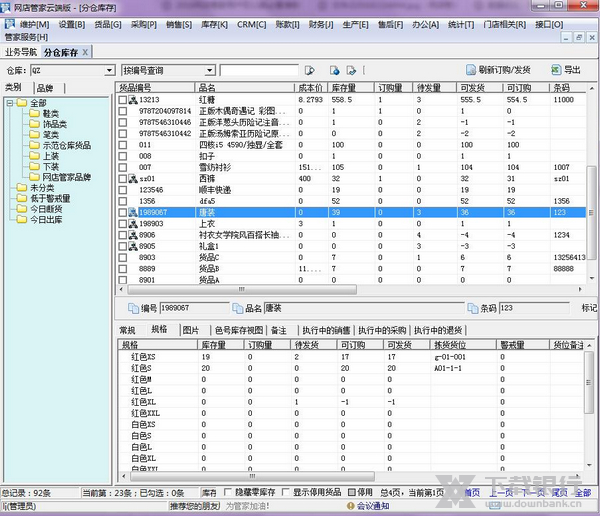The height and width of the screenshot is (516, 600).
Task: Open the 库存[K] menu
Action: tap(214, 24)
